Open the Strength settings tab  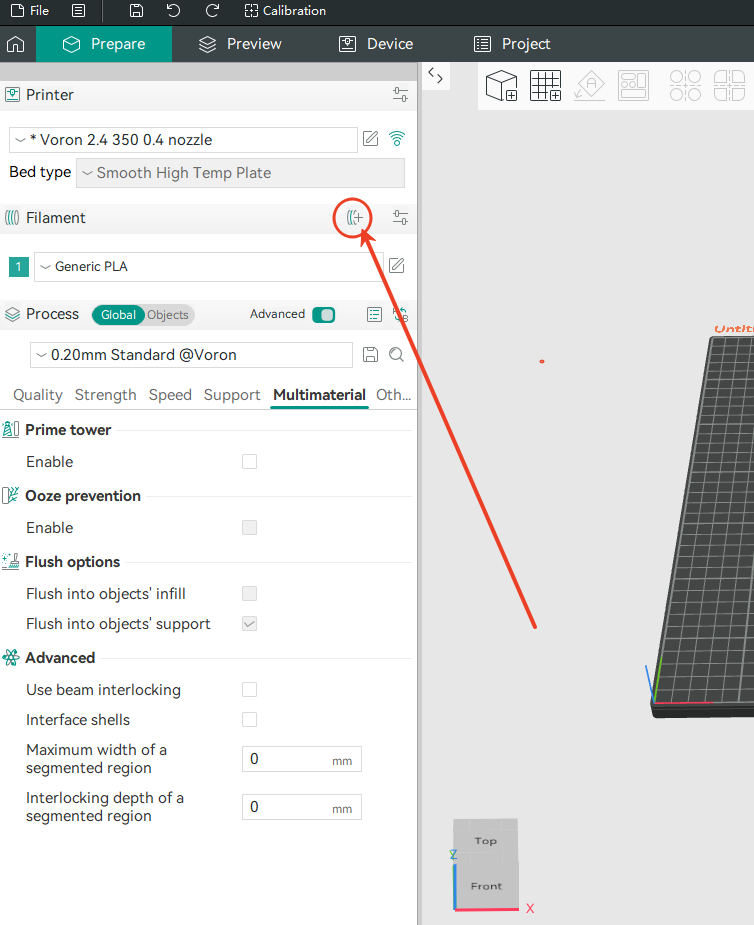[105, 395]
